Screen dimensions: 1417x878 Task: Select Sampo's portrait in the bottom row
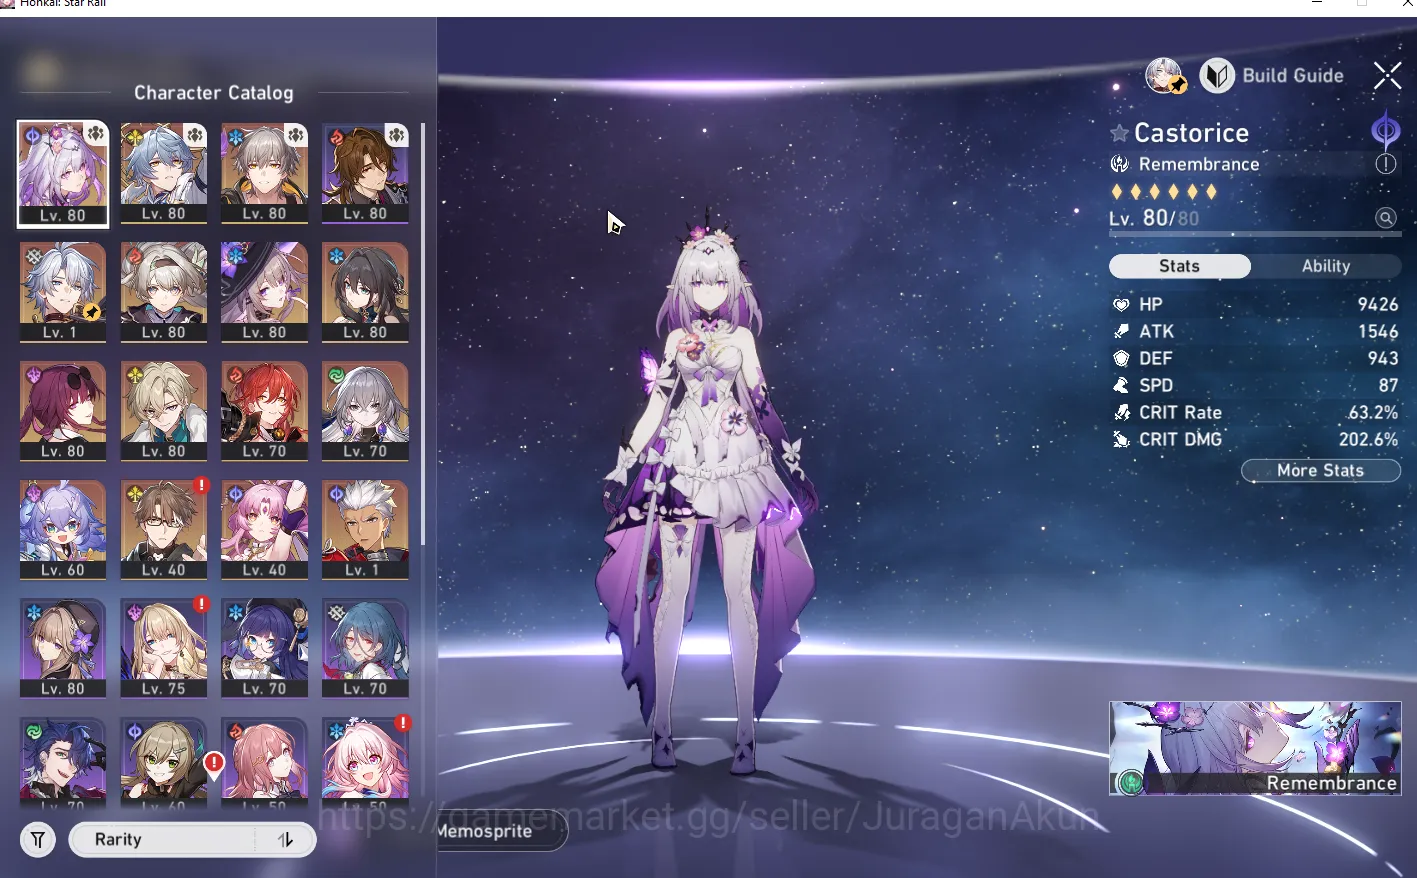click(x=63, y=762)
